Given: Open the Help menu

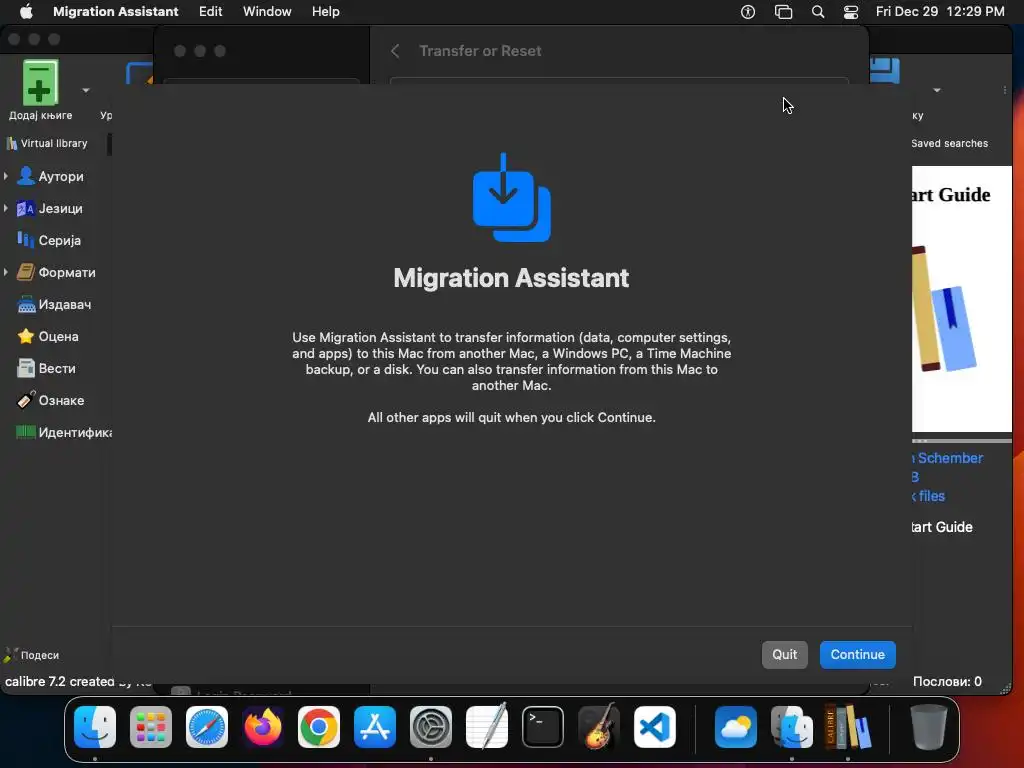Looking at the screenshot, I should pos(325,11).
